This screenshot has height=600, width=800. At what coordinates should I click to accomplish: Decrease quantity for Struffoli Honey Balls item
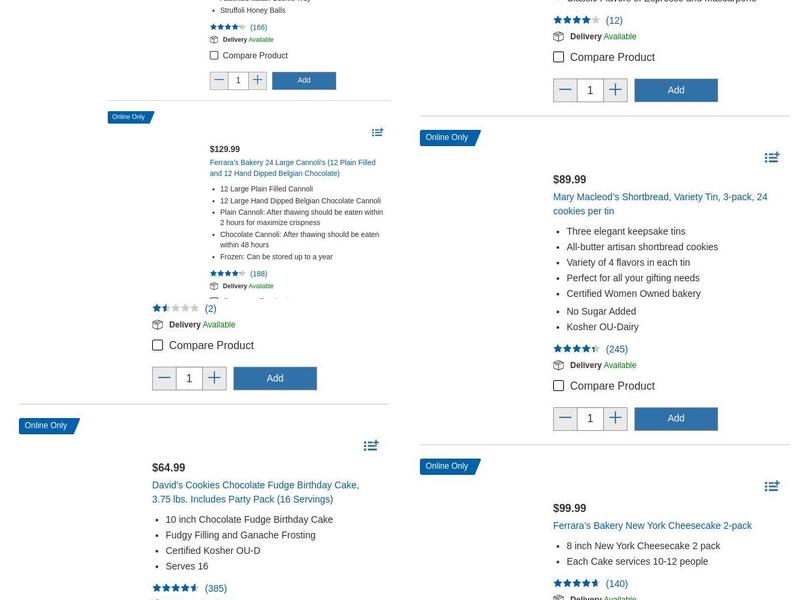coord(219,80)
